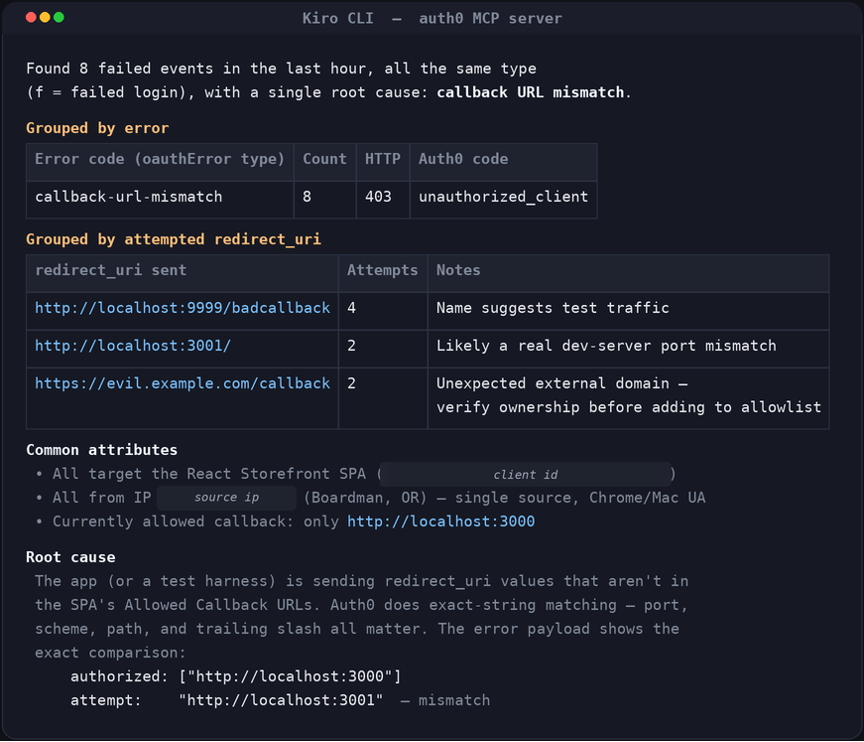Select the 'Root cause' heading
864x742 pixels.
click(71, 557)
